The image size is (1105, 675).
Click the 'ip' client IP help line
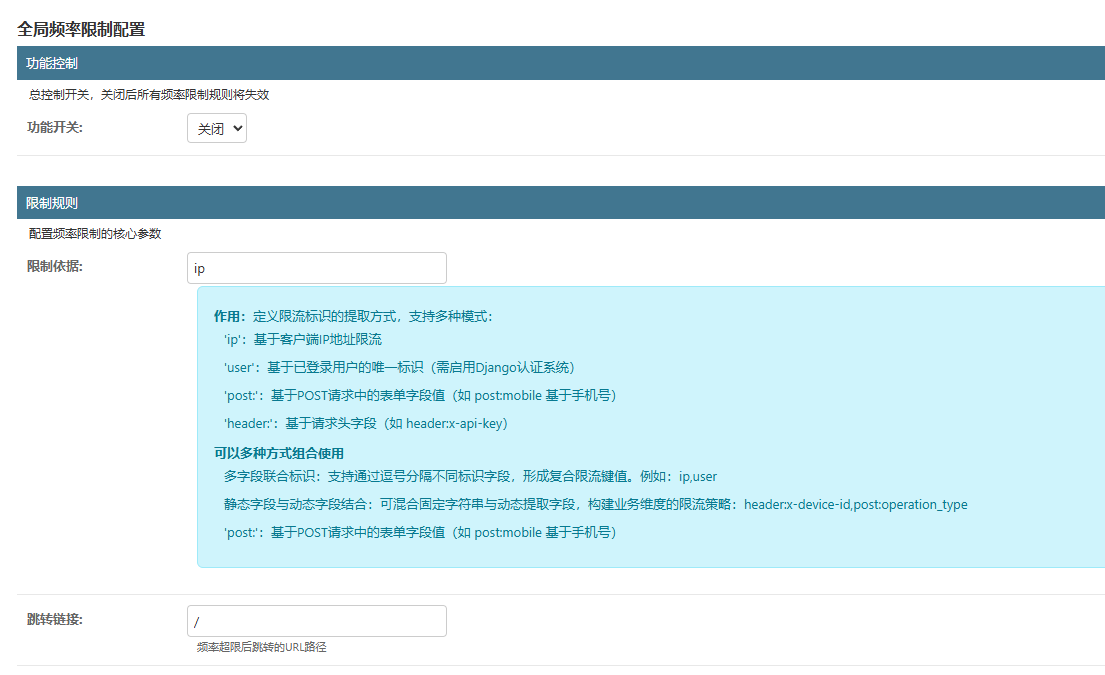[x=303, y=340]
